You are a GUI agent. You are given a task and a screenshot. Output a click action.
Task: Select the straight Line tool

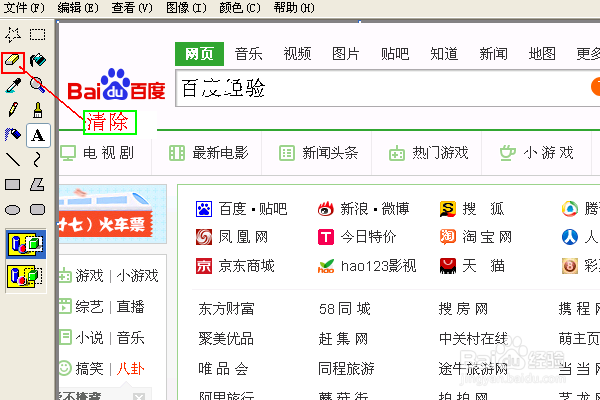13,160
